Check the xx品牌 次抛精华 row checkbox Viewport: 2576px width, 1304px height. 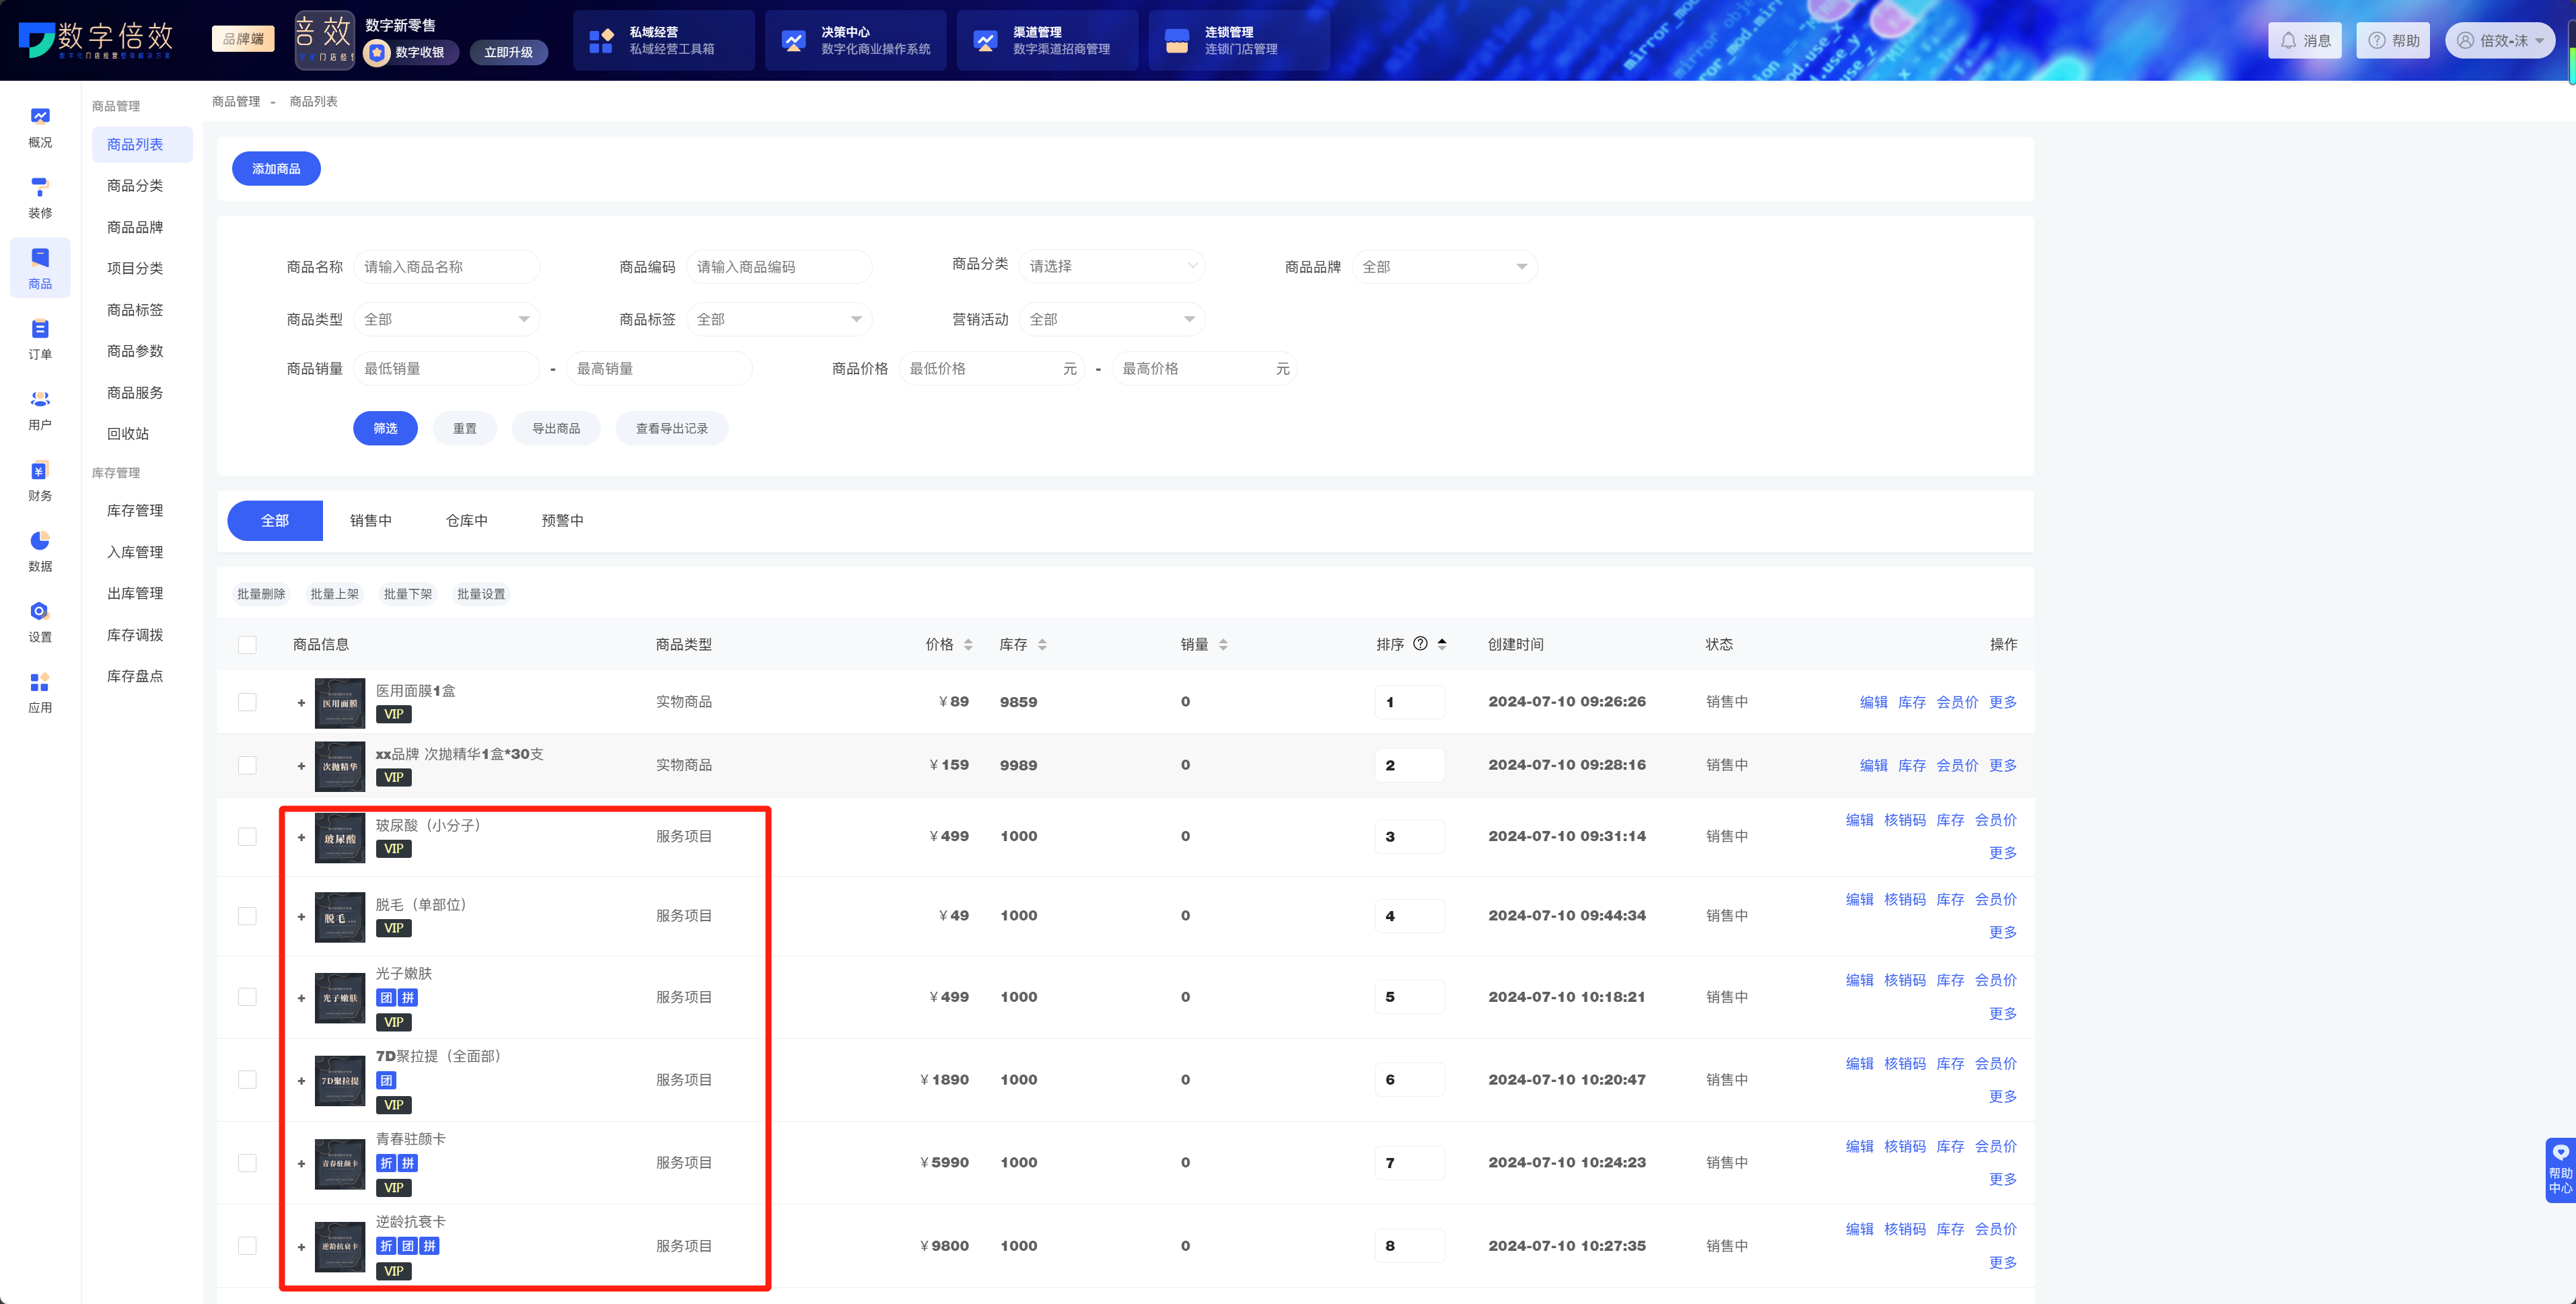pos(247,765)
